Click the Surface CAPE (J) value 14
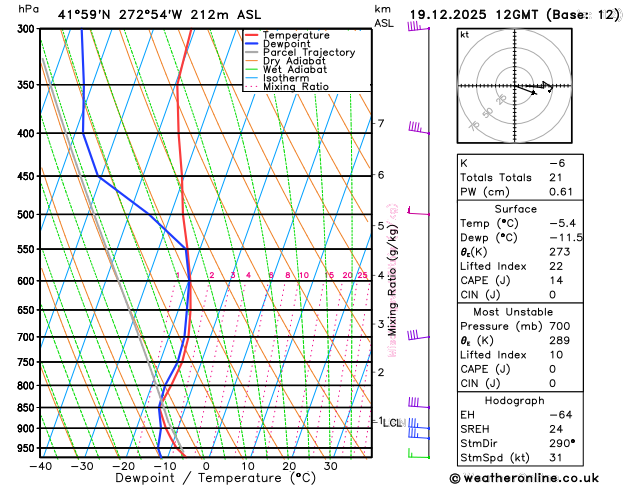The image size is (629, 486). click(556, 280)
